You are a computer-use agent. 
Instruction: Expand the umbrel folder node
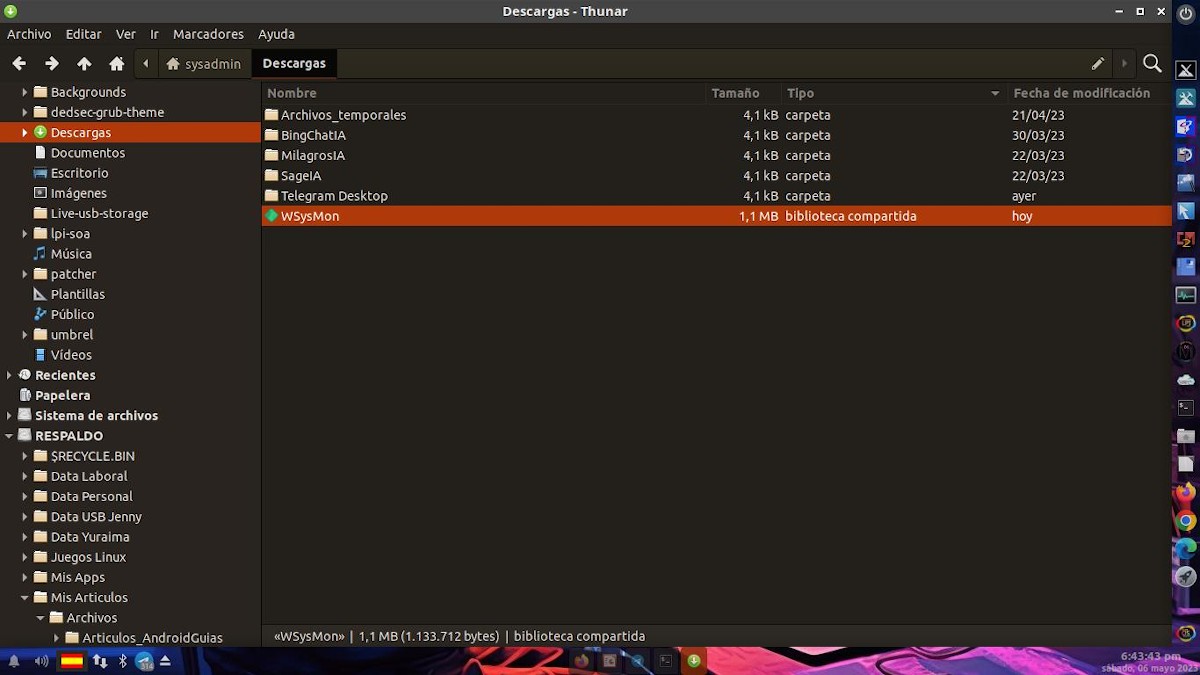(x=25, y=334)
